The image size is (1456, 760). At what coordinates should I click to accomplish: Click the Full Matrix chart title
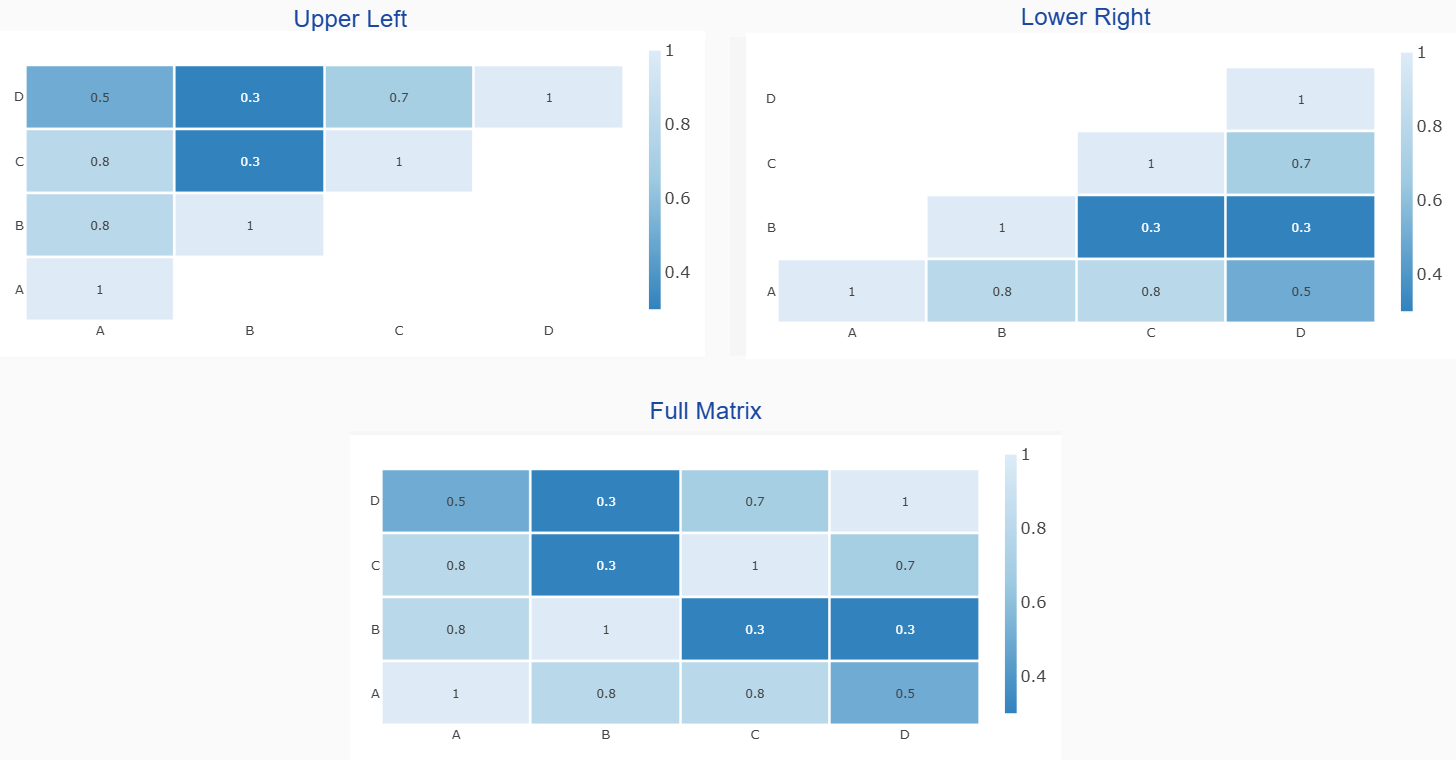(x=705, y=411)
